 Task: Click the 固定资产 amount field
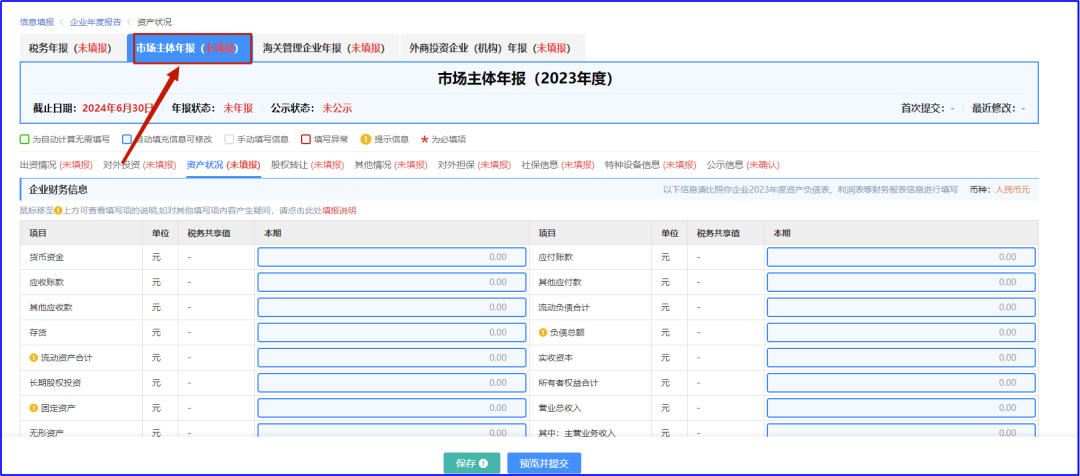coord(392,408)
